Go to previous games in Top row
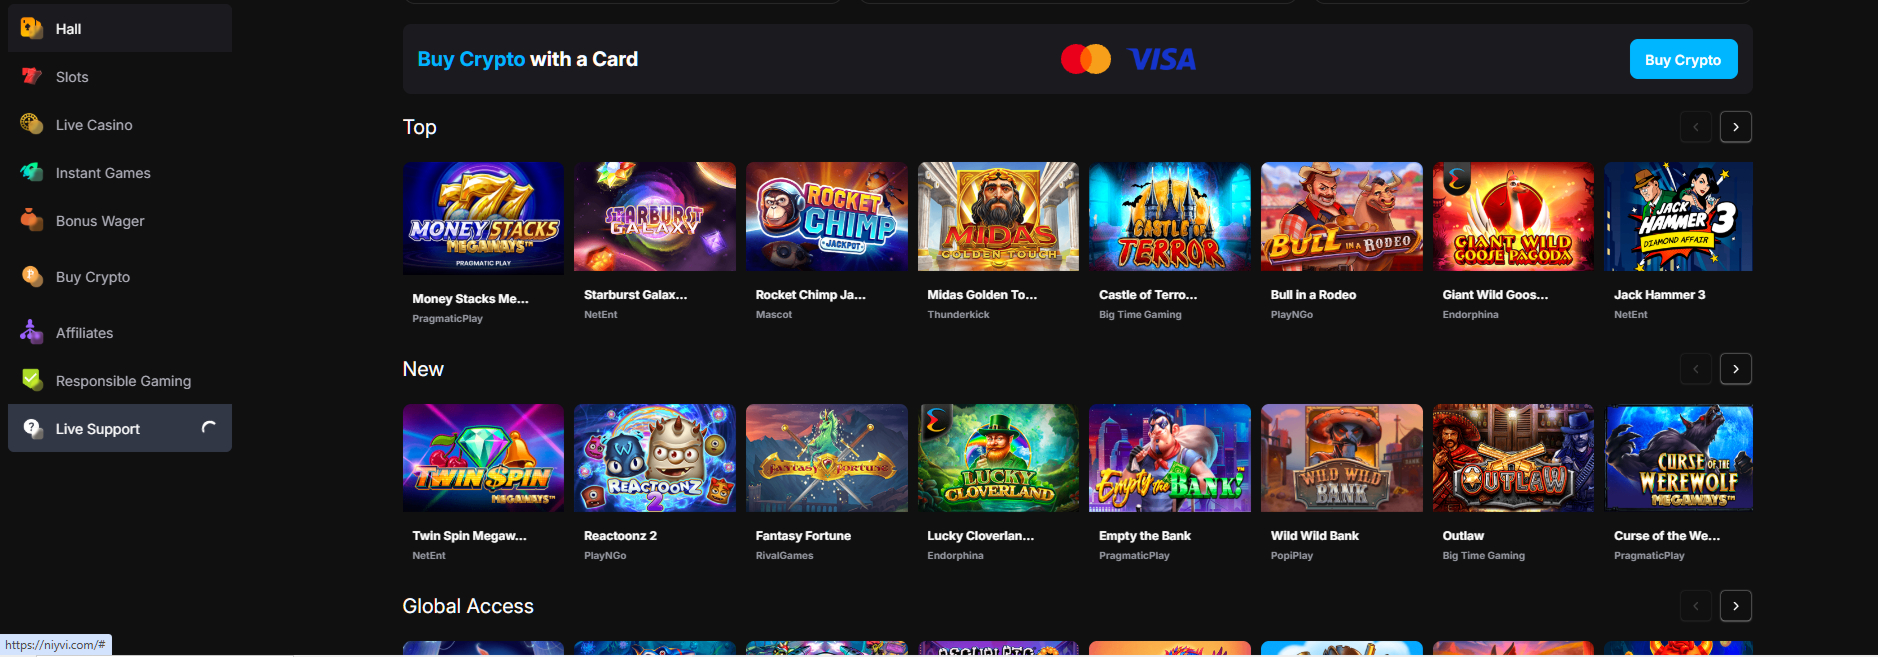Image resolution: width=1878 pixels, height=657 pixels. [1695, 127]
